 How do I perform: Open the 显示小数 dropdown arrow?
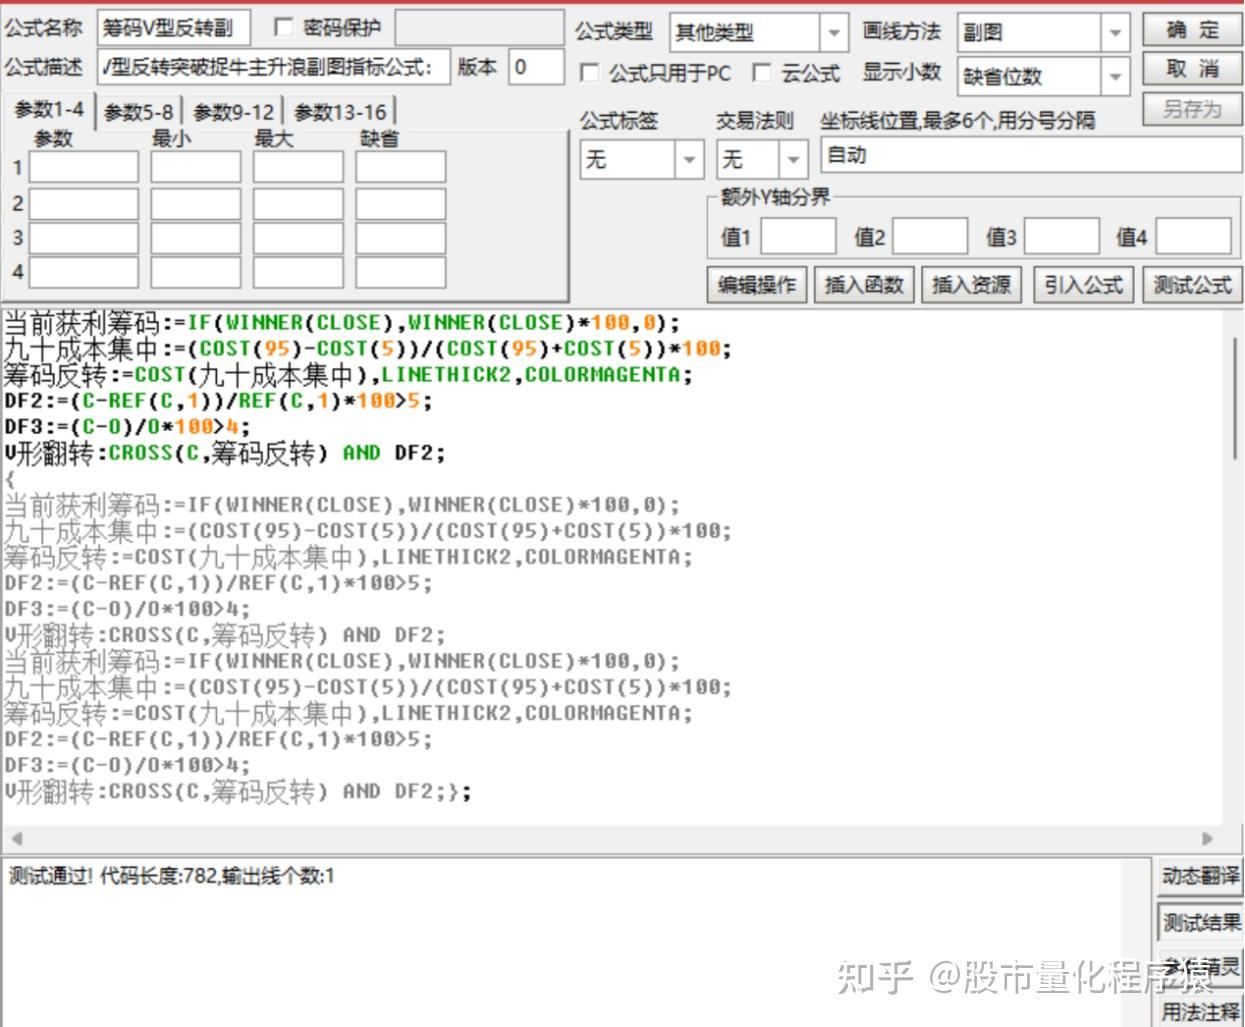click(x=1116, y=76)
